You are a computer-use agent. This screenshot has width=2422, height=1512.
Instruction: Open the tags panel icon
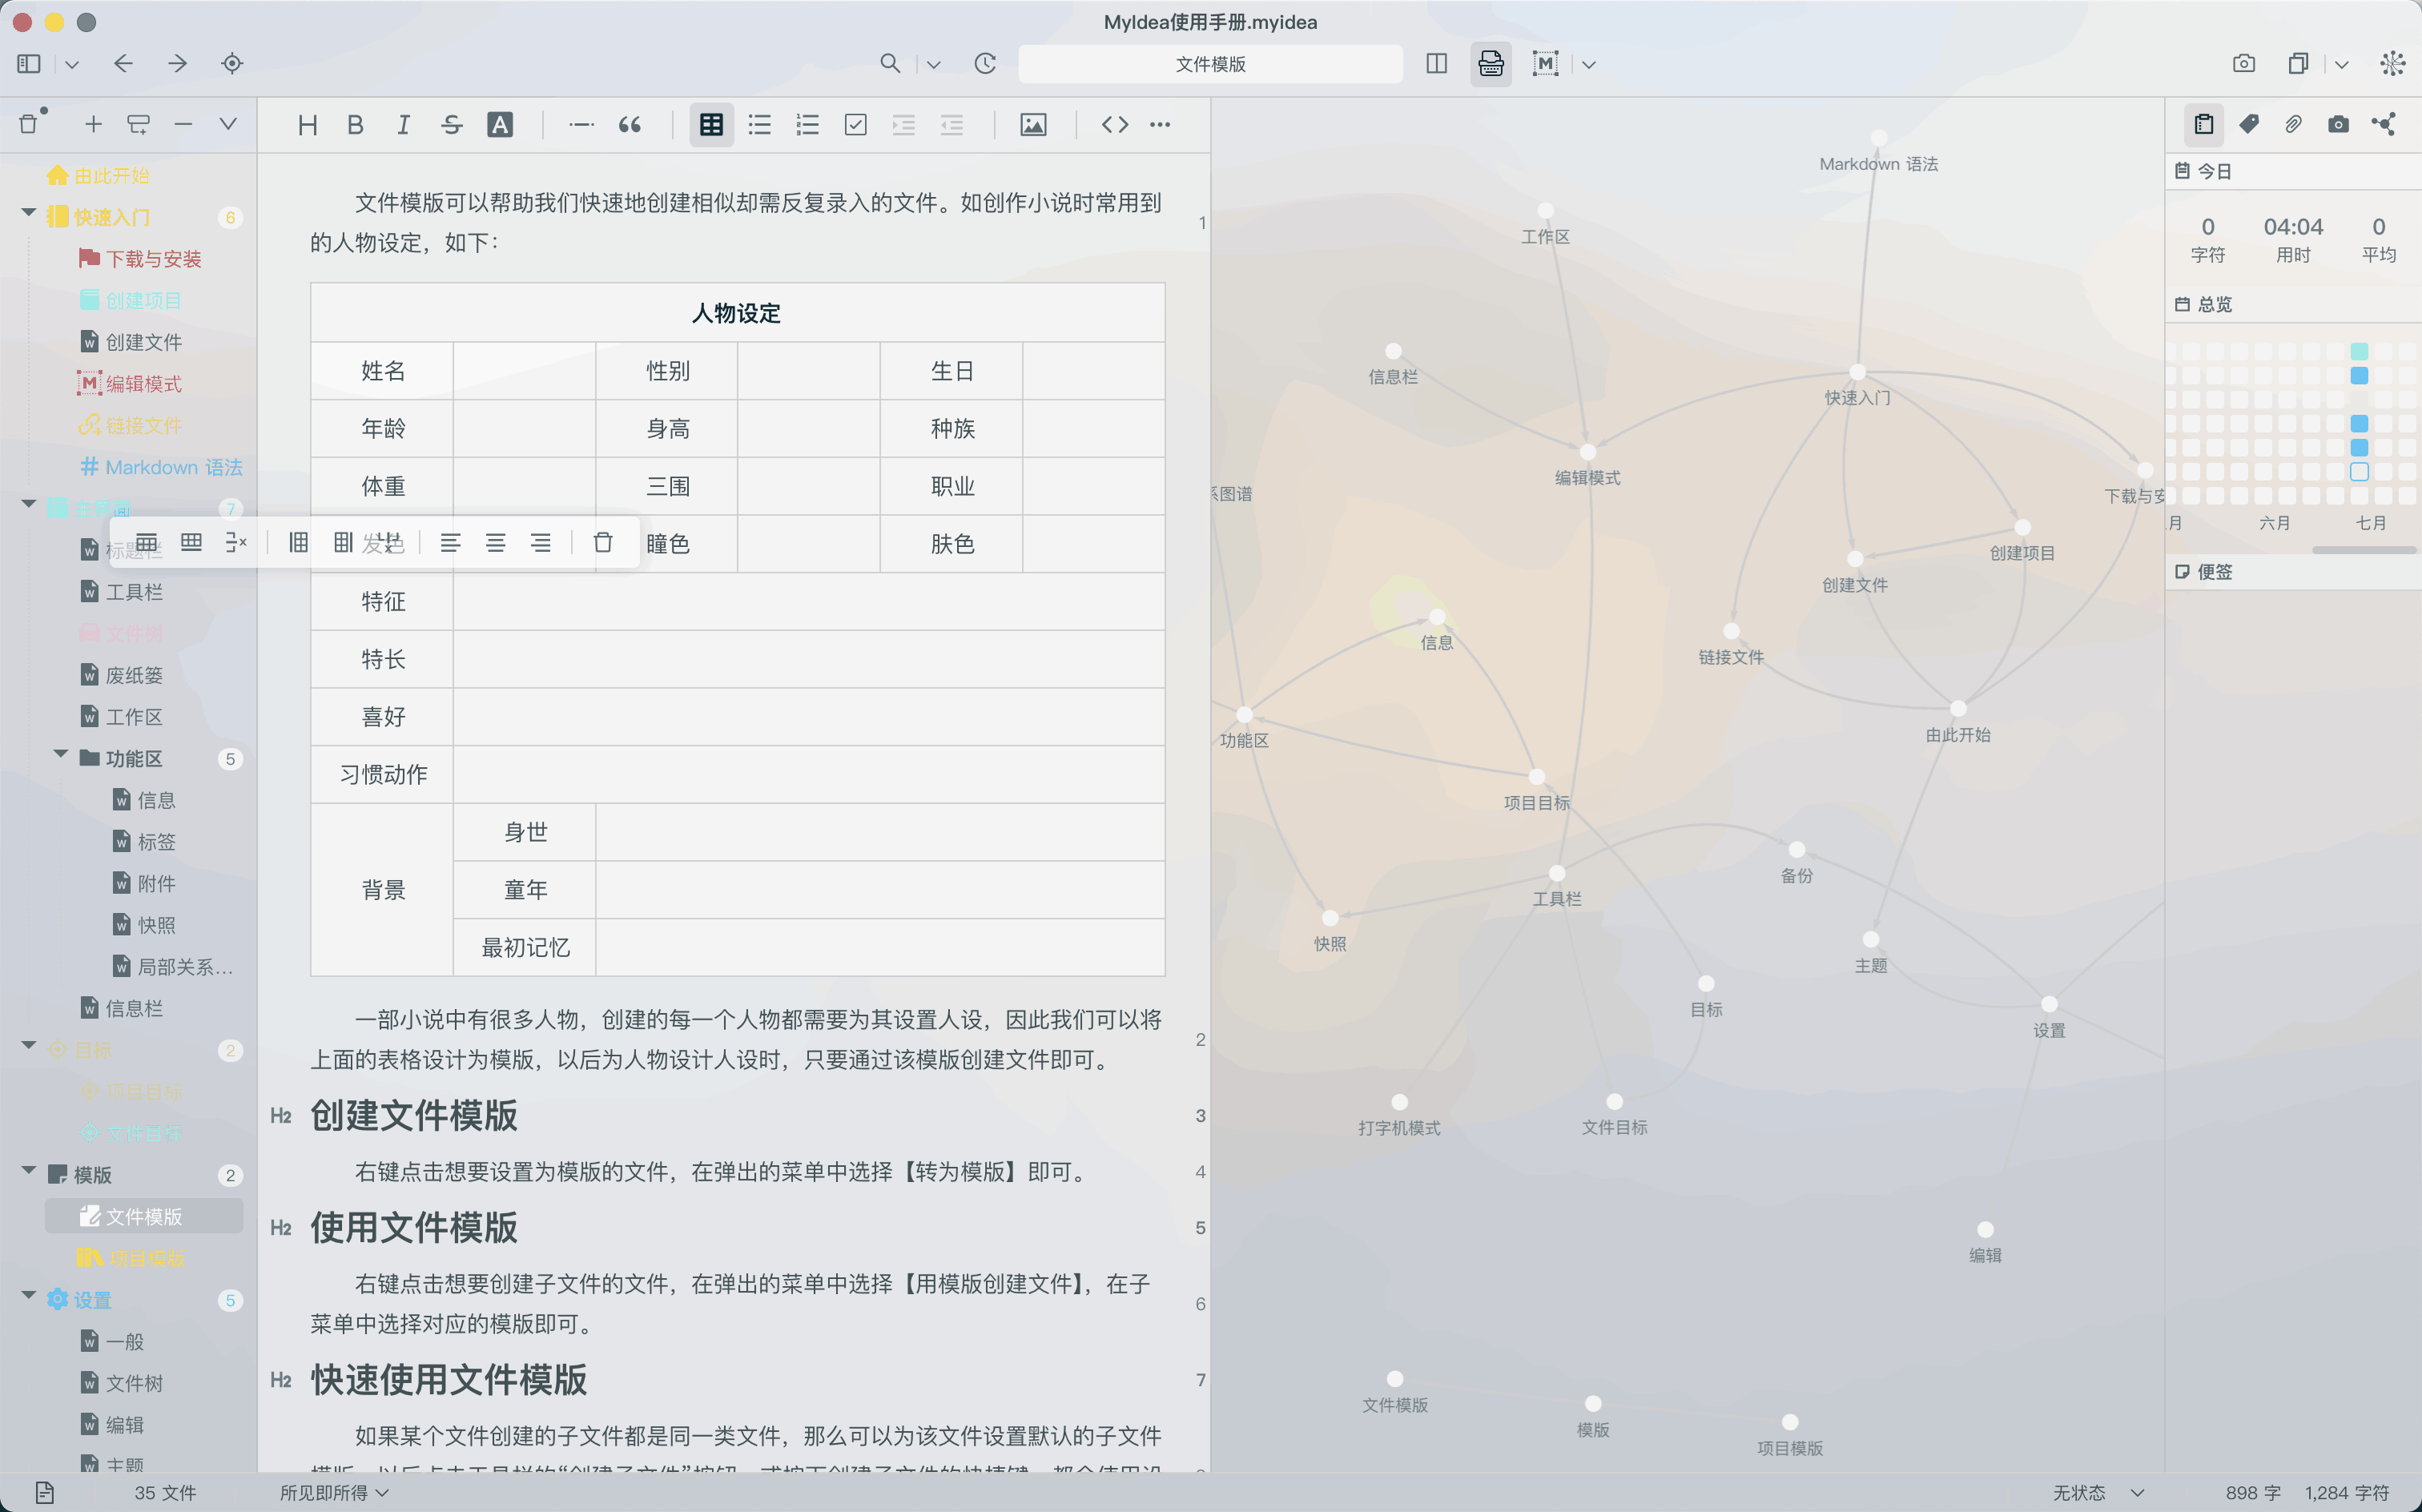click(2248, 124)
